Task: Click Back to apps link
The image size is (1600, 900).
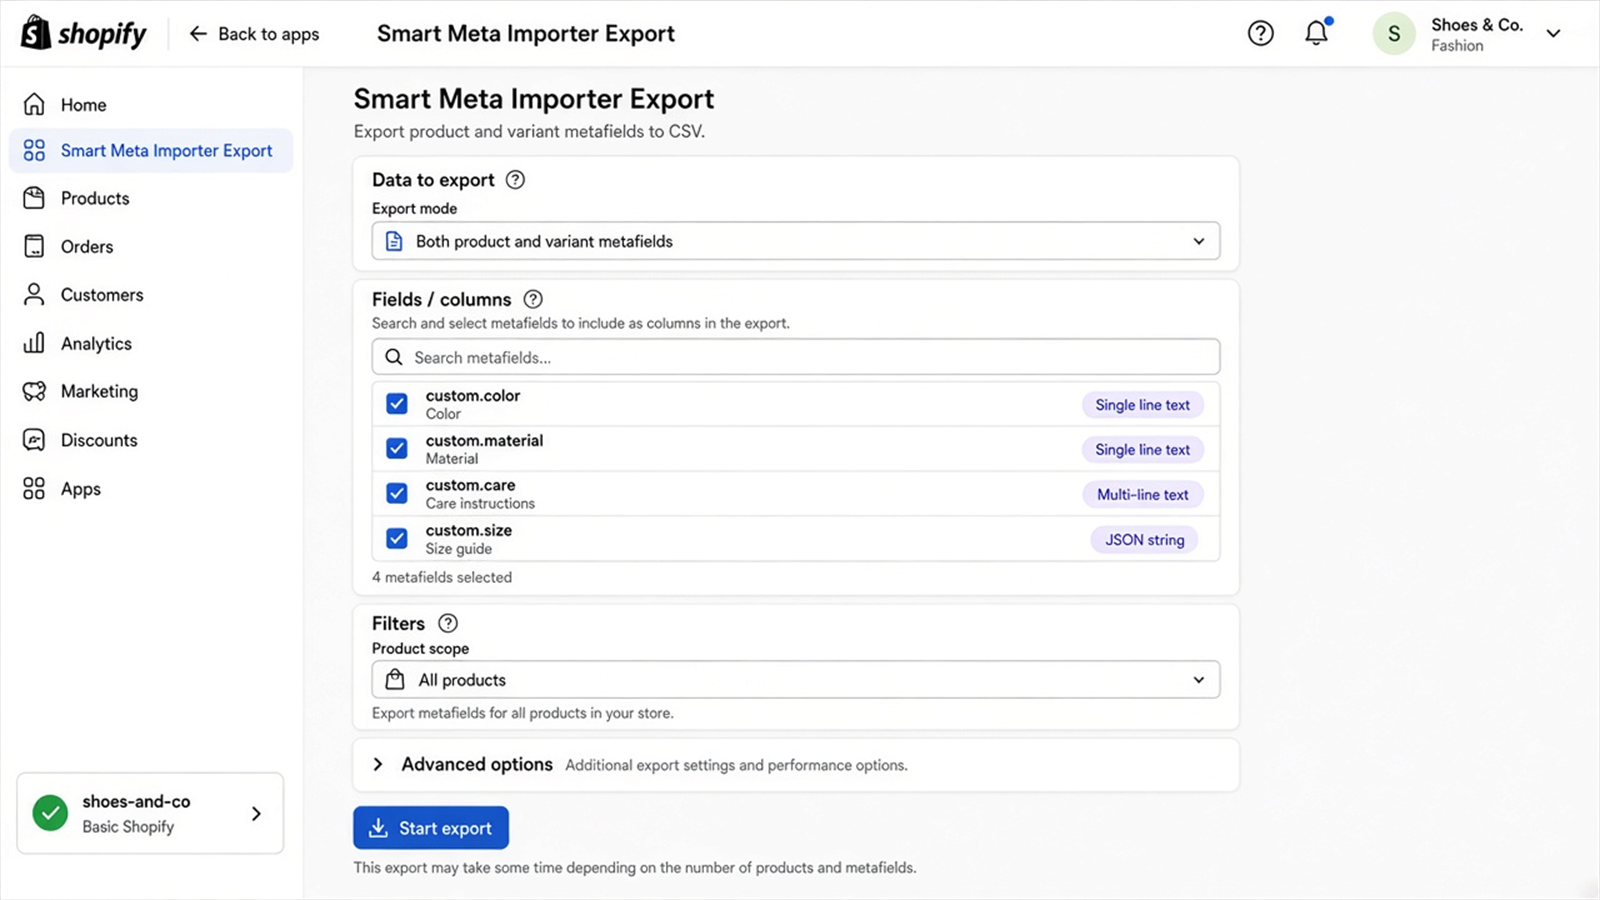Action: pyautogui.click(x=254, y=34)
